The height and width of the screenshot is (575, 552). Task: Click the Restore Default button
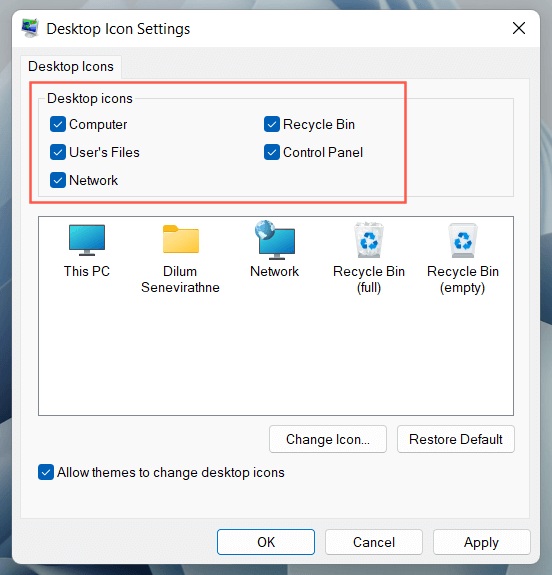[x=456, y=439]
